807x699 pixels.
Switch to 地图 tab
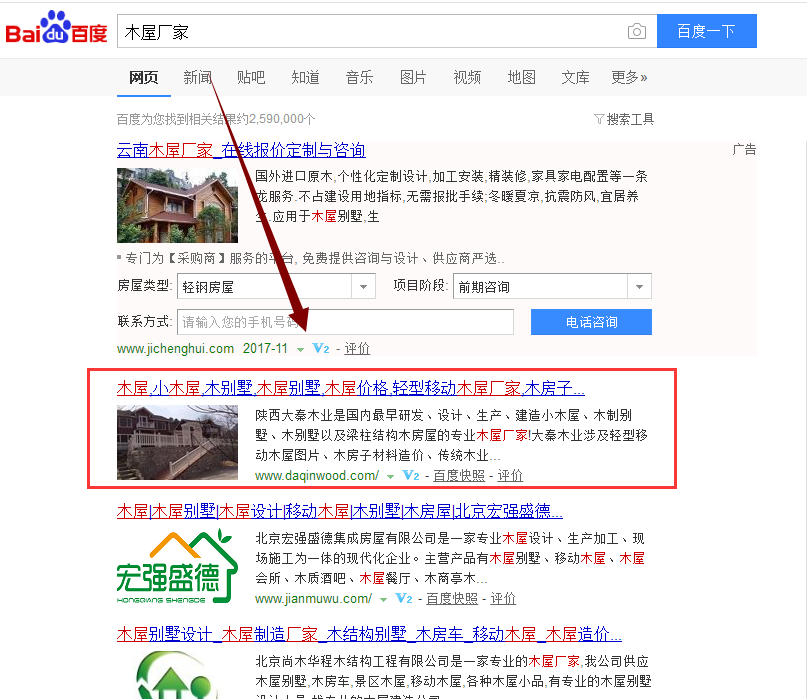tap(521, 78)
